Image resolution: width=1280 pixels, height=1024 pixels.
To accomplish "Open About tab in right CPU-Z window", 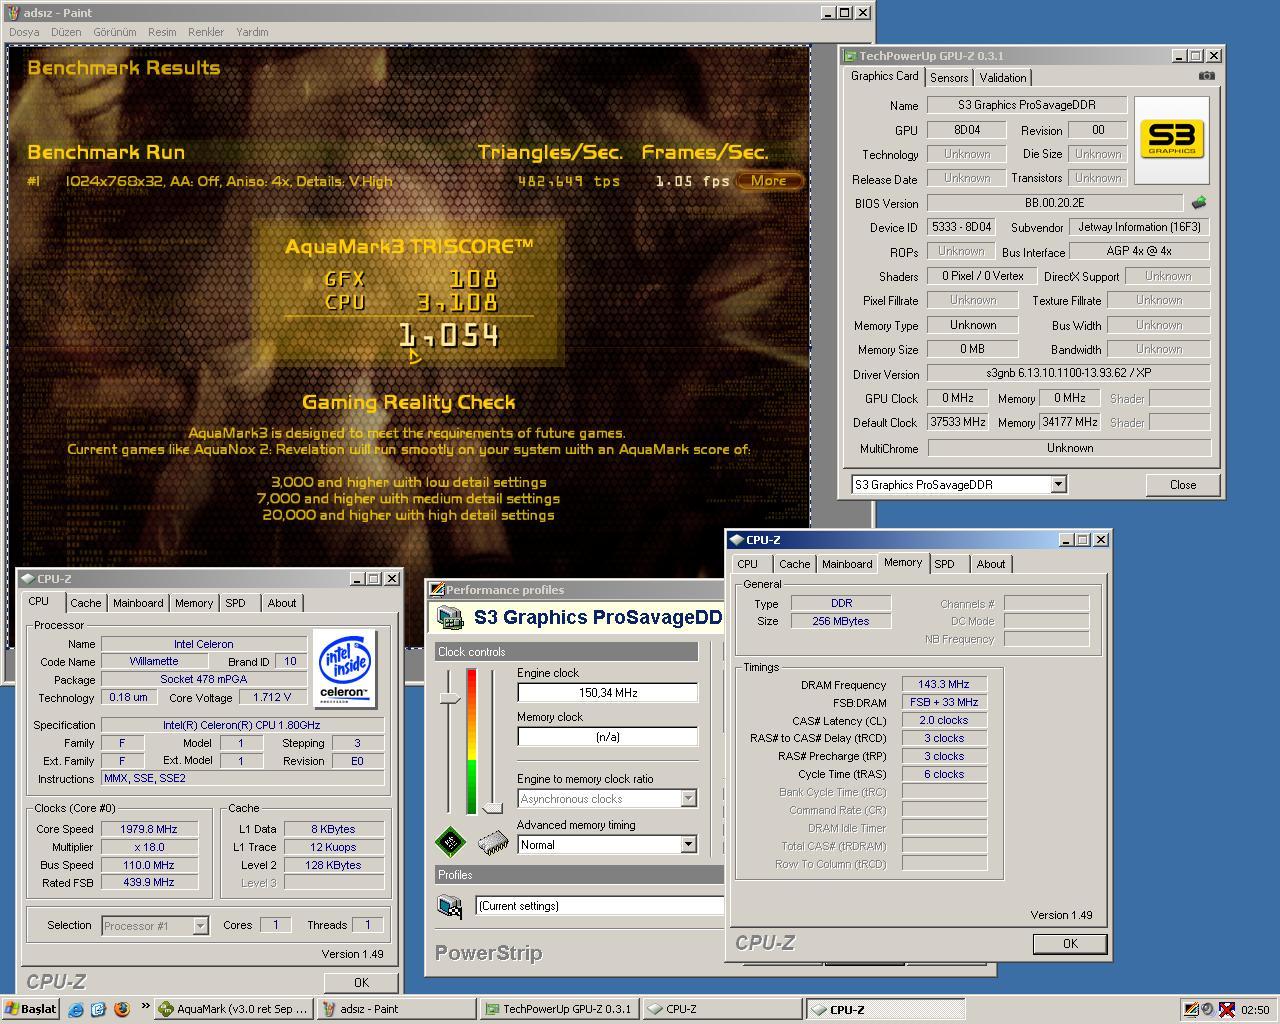I will tap(991, 564).
